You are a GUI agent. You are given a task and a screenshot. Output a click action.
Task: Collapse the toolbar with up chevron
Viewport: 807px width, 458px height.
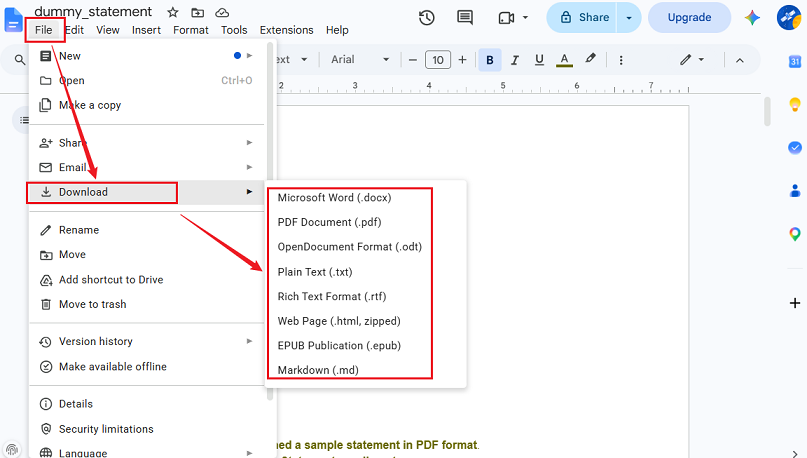tap(740, 60)
